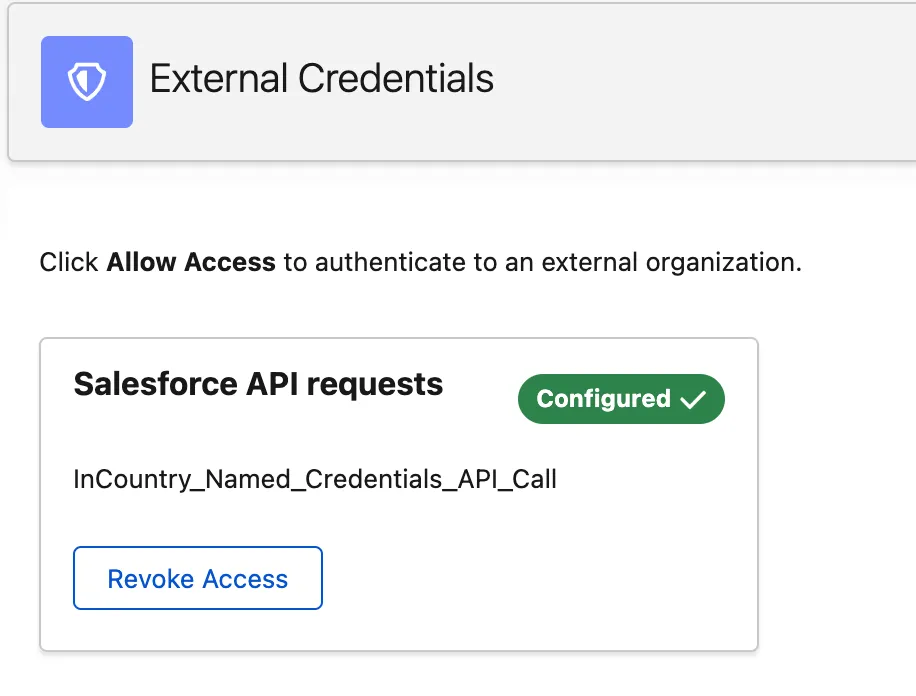The image size is (916, 696).
Task: Click the word "Click" starting the instructions
Action: click(70, 263)
